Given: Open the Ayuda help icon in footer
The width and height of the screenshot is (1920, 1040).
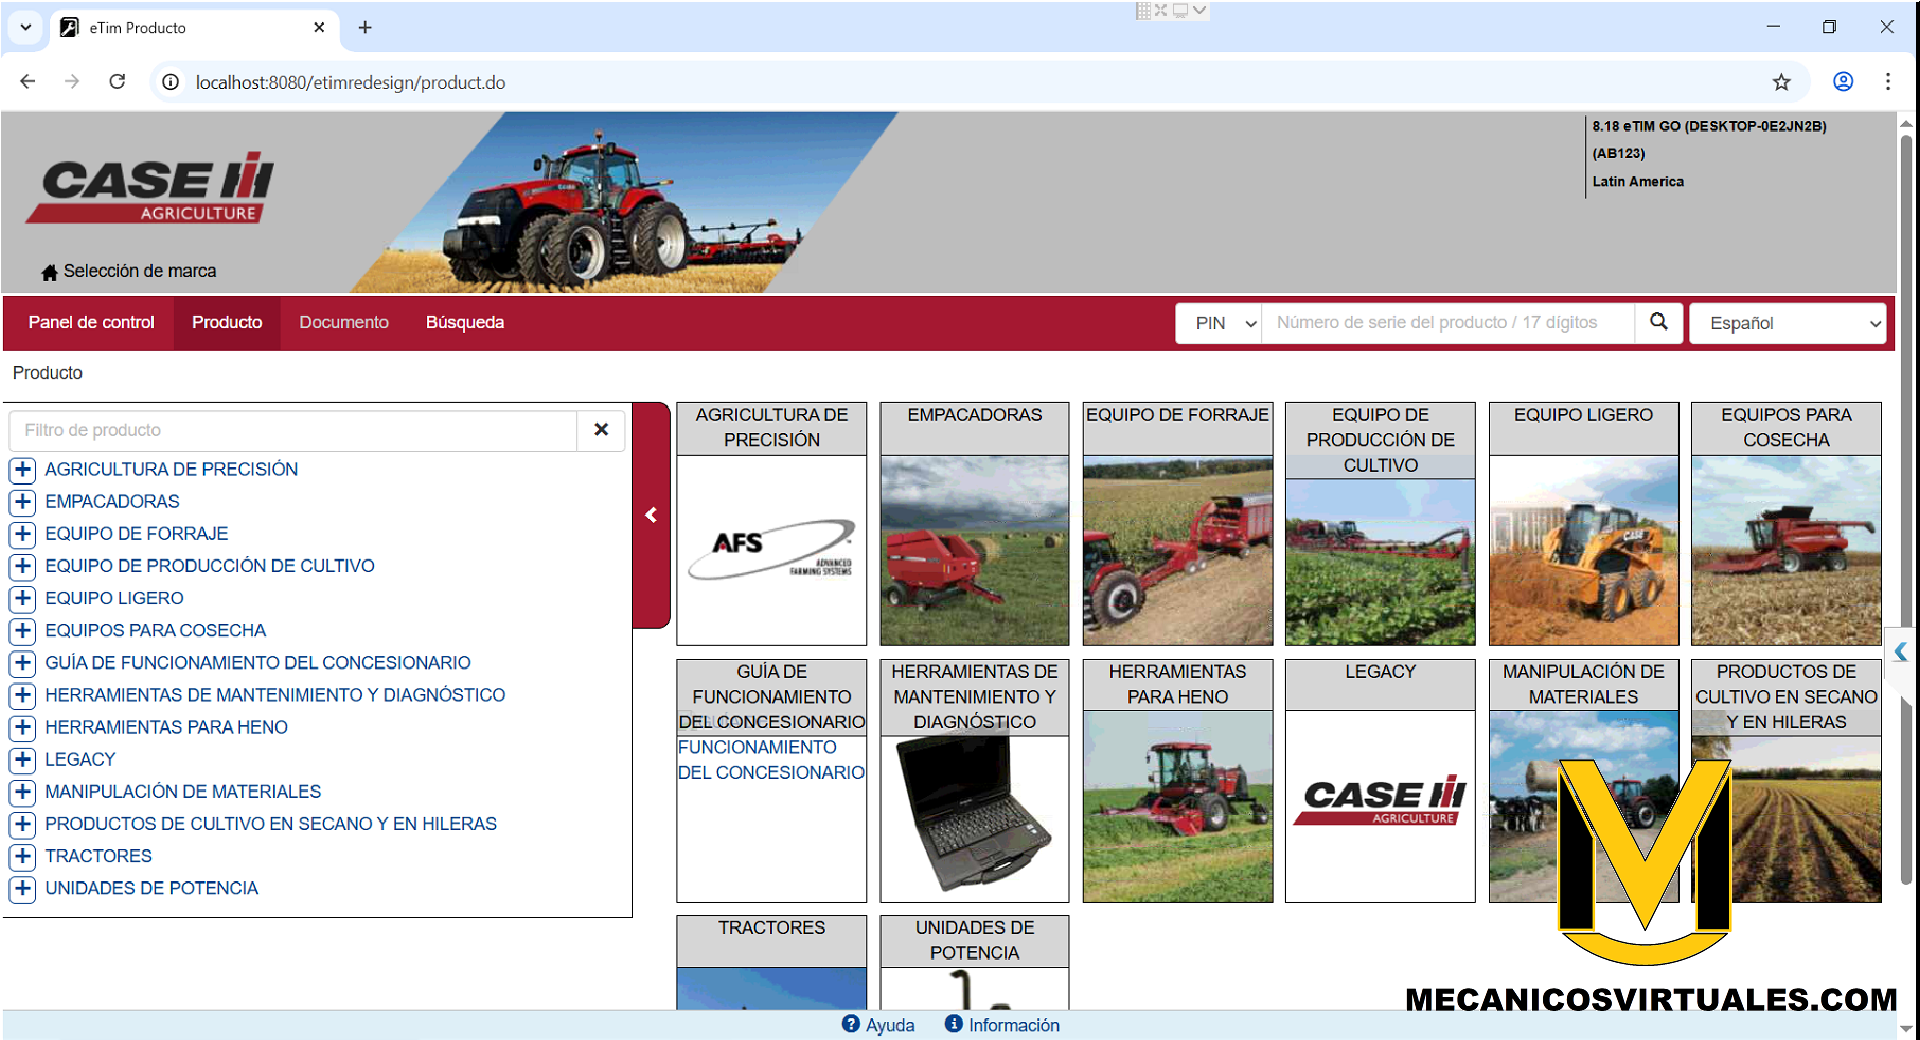Looking at the screenshot, I should point(851,1024).
